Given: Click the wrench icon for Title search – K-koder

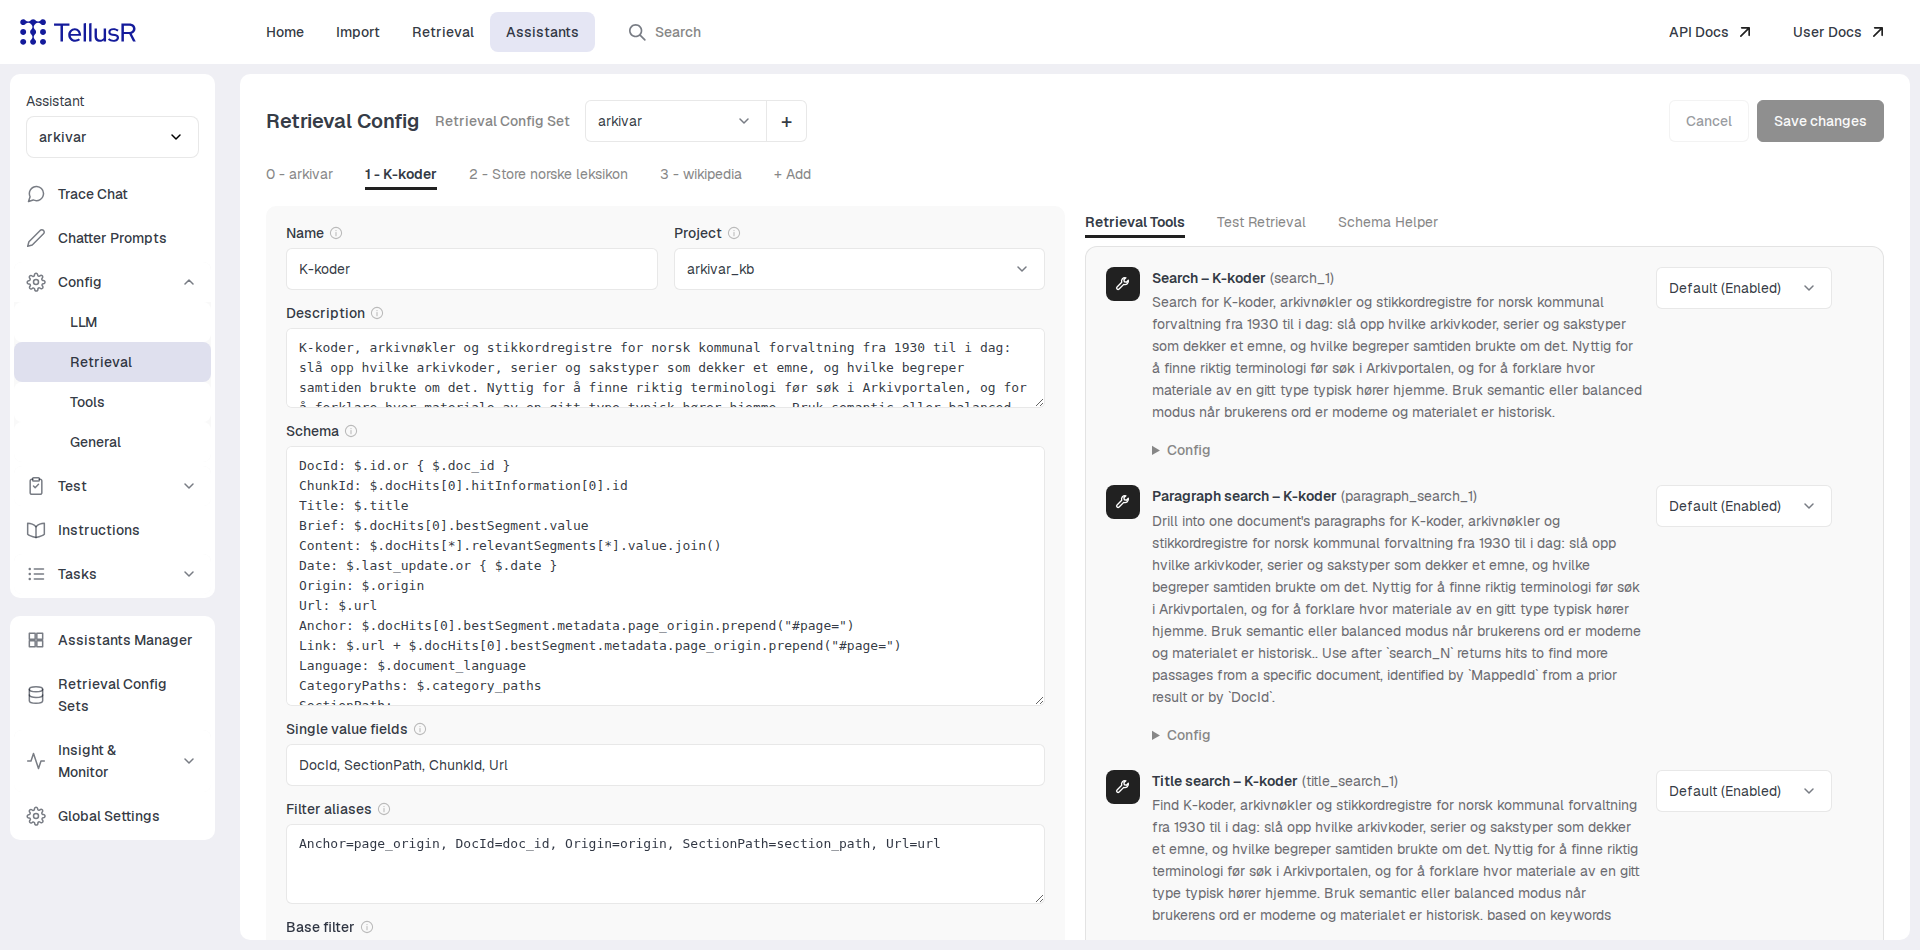Looking at the screenshot, I should coord(1123,787).
